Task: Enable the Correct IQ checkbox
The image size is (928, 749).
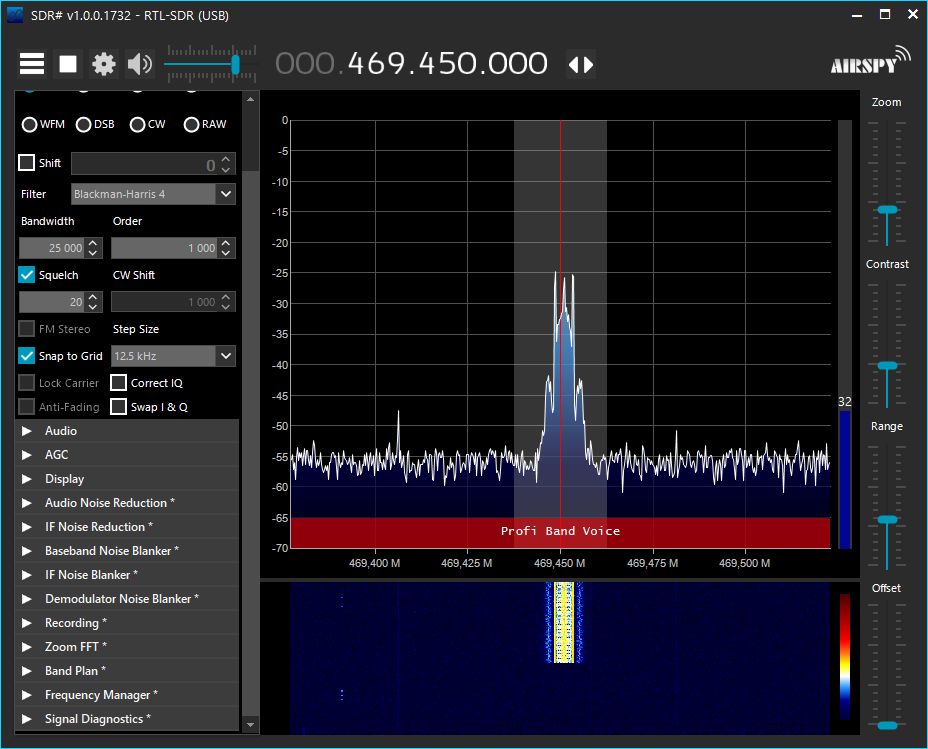Action: (118, 383)
